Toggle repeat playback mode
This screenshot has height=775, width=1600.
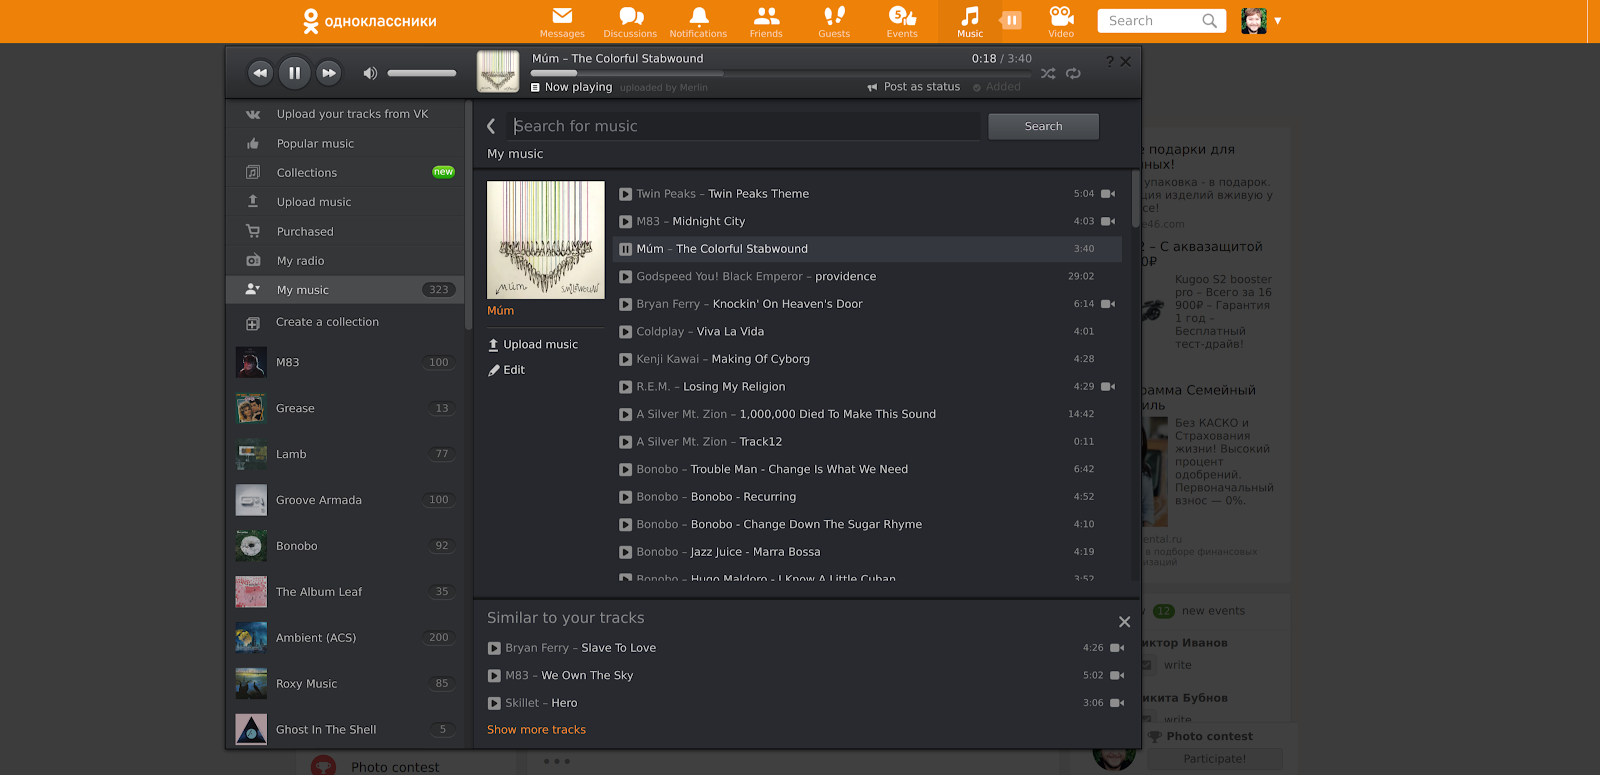pyautogui.click(x=1073, y=73)
